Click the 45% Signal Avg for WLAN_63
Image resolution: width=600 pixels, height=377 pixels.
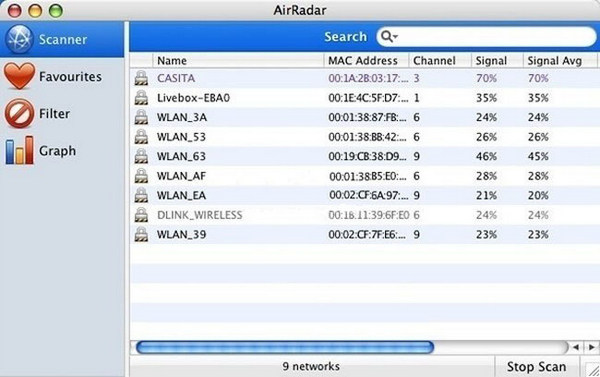tap(538, 157)
